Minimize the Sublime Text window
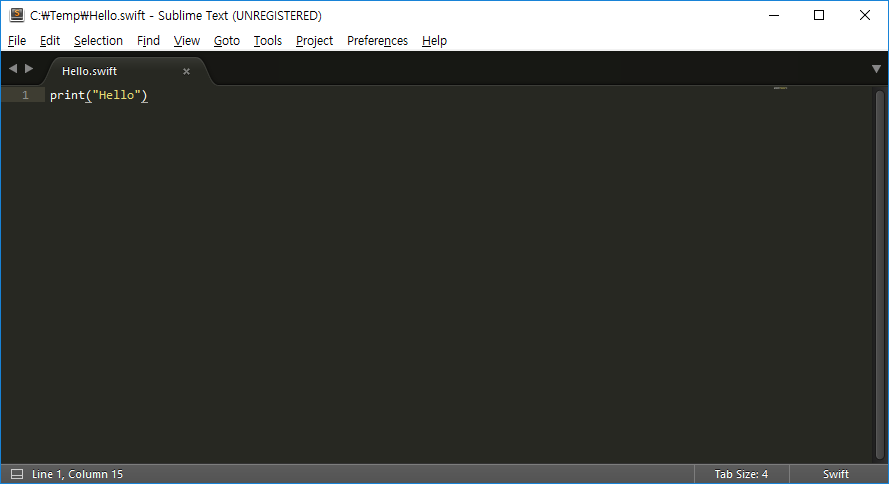Viewport: 889px width, 484px height. pos(774,15)
